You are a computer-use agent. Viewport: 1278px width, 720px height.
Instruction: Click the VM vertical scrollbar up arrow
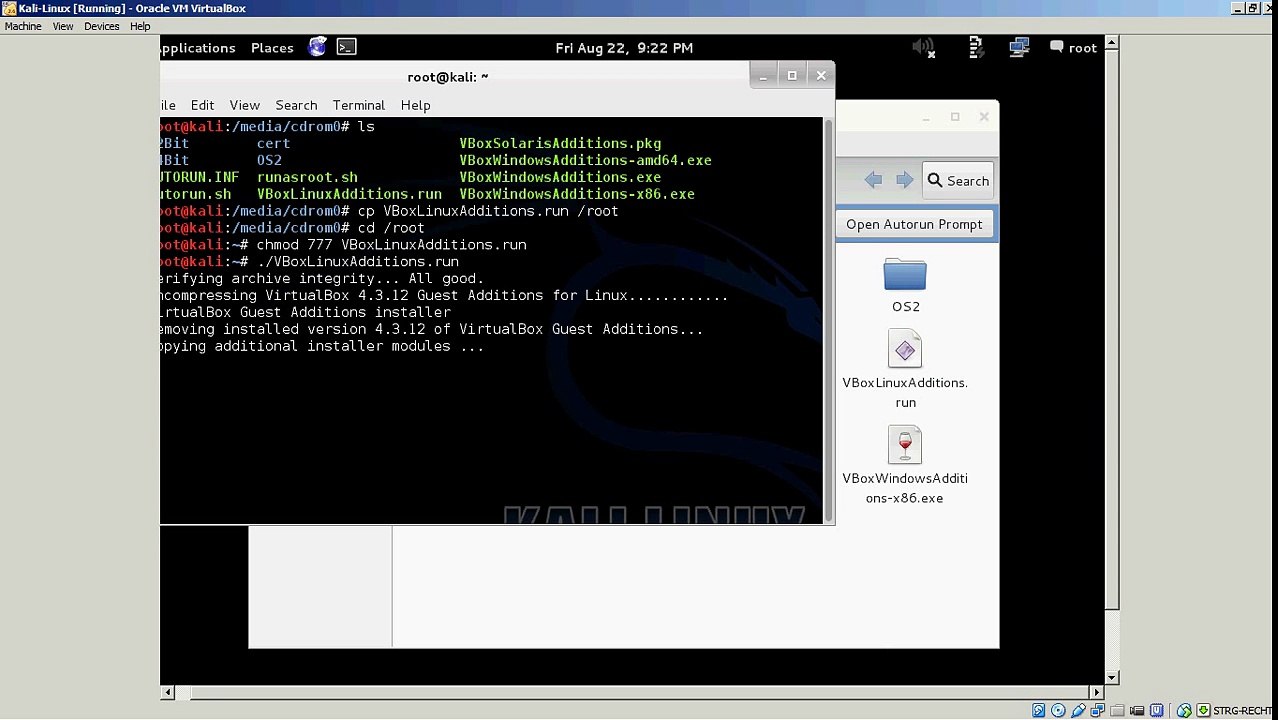tap(1112, 43)
